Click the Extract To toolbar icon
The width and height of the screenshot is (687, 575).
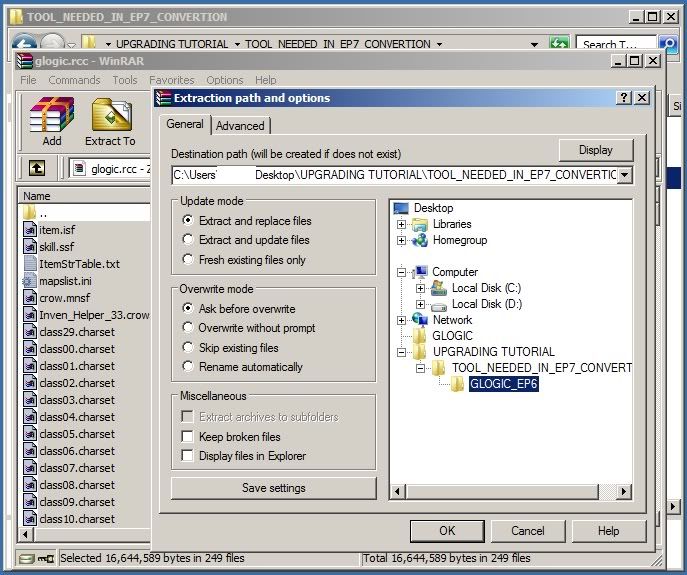(x=110, y=116)
